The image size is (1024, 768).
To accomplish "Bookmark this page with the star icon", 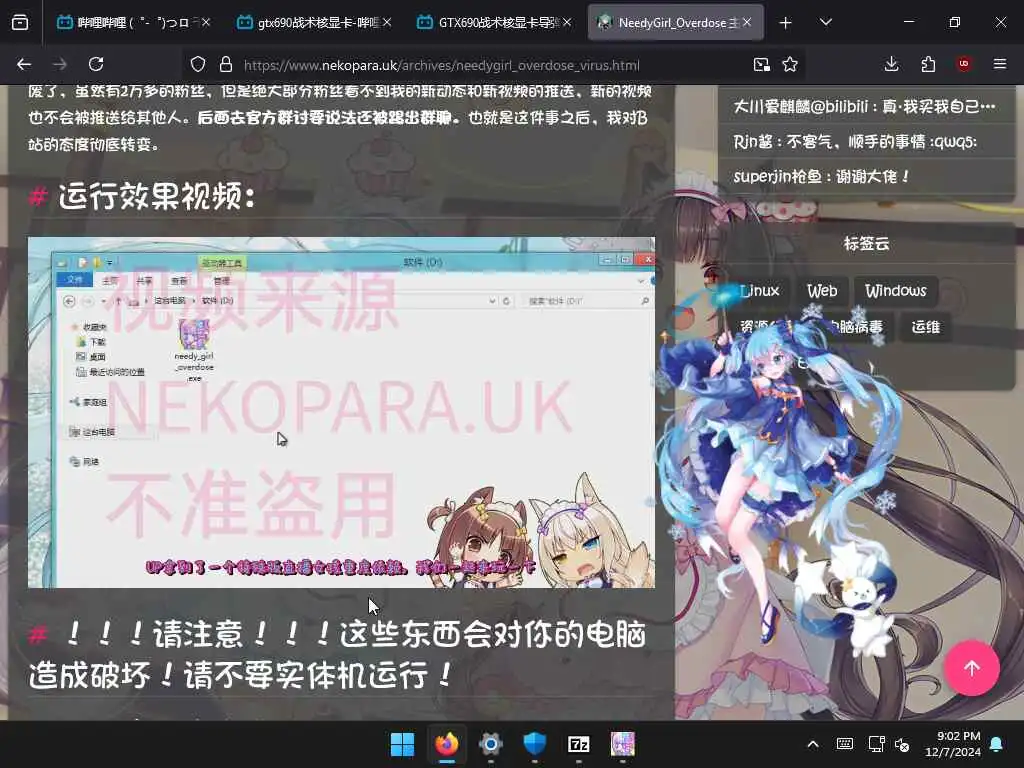I will [x=790, y=64].
